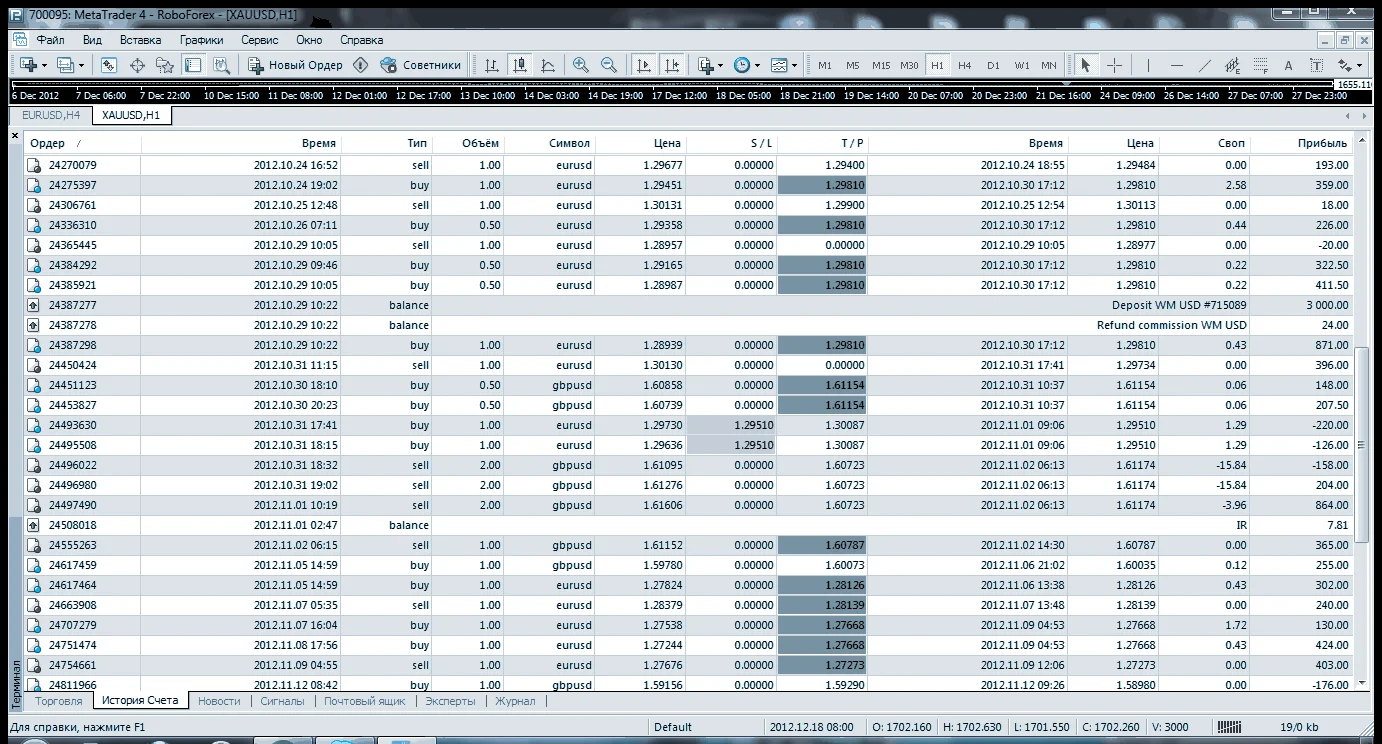1382x744 pixels.
Task: Switch timeframe to H4
Action: (x=964, y=65)
